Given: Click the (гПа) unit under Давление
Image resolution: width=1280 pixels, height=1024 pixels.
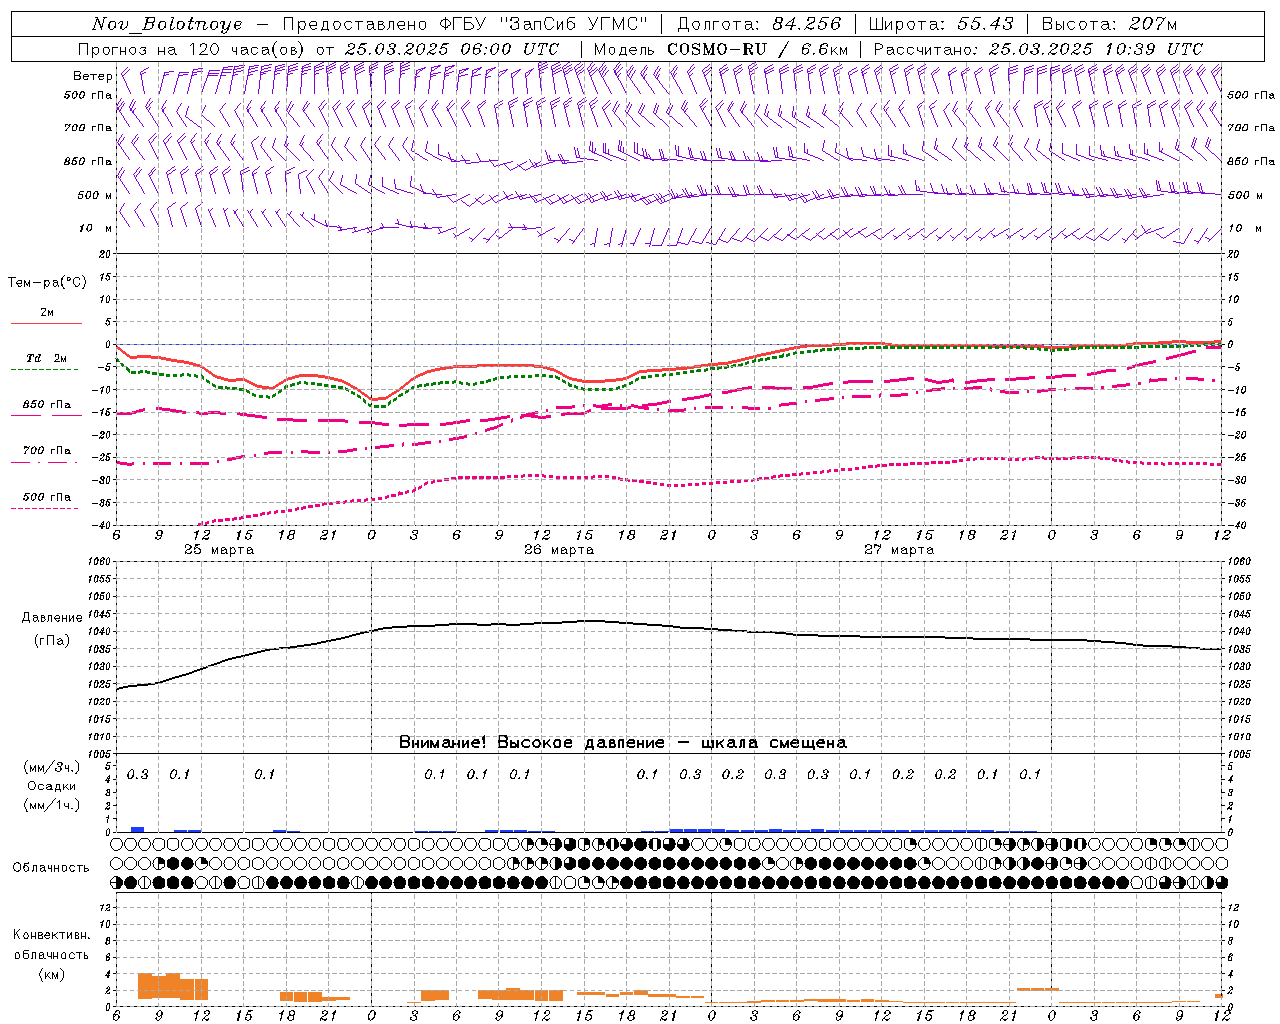Looking at the screenshot, I should (x=52, y=640).
